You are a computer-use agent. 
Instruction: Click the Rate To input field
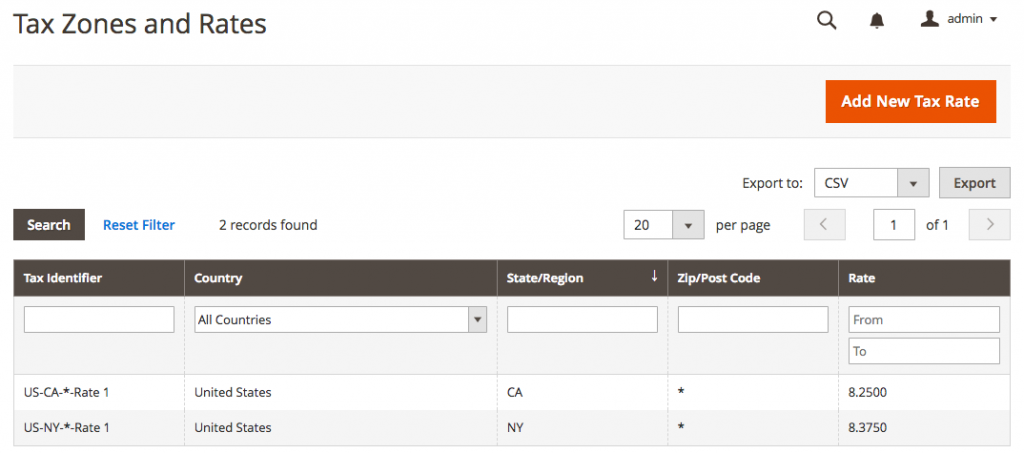tap(924, 351)
